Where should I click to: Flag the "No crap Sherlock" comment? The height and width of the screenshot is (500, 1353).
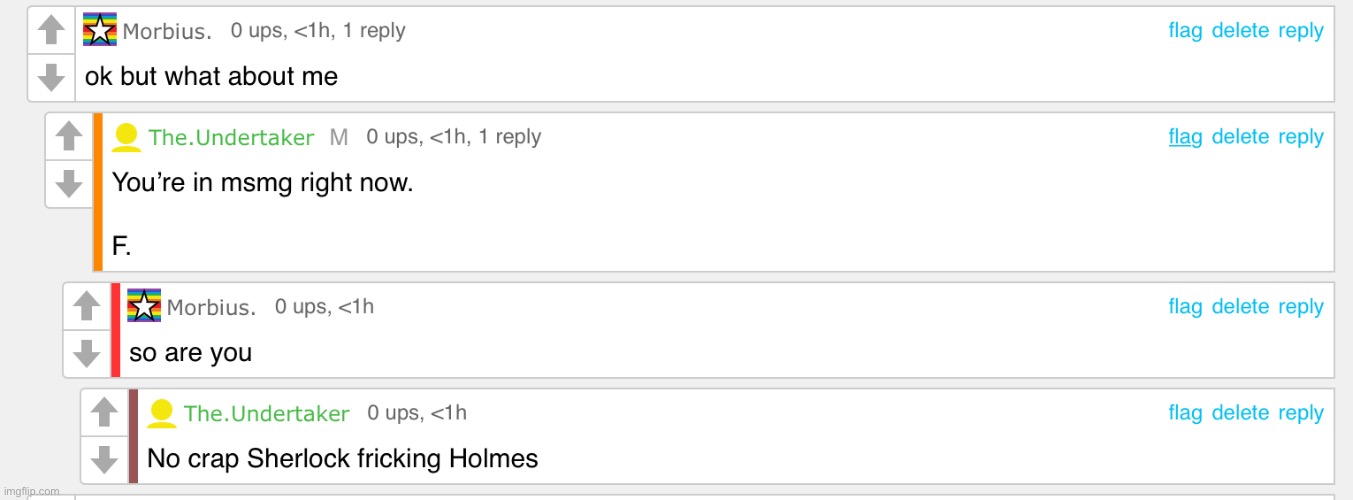point(1185,413)
